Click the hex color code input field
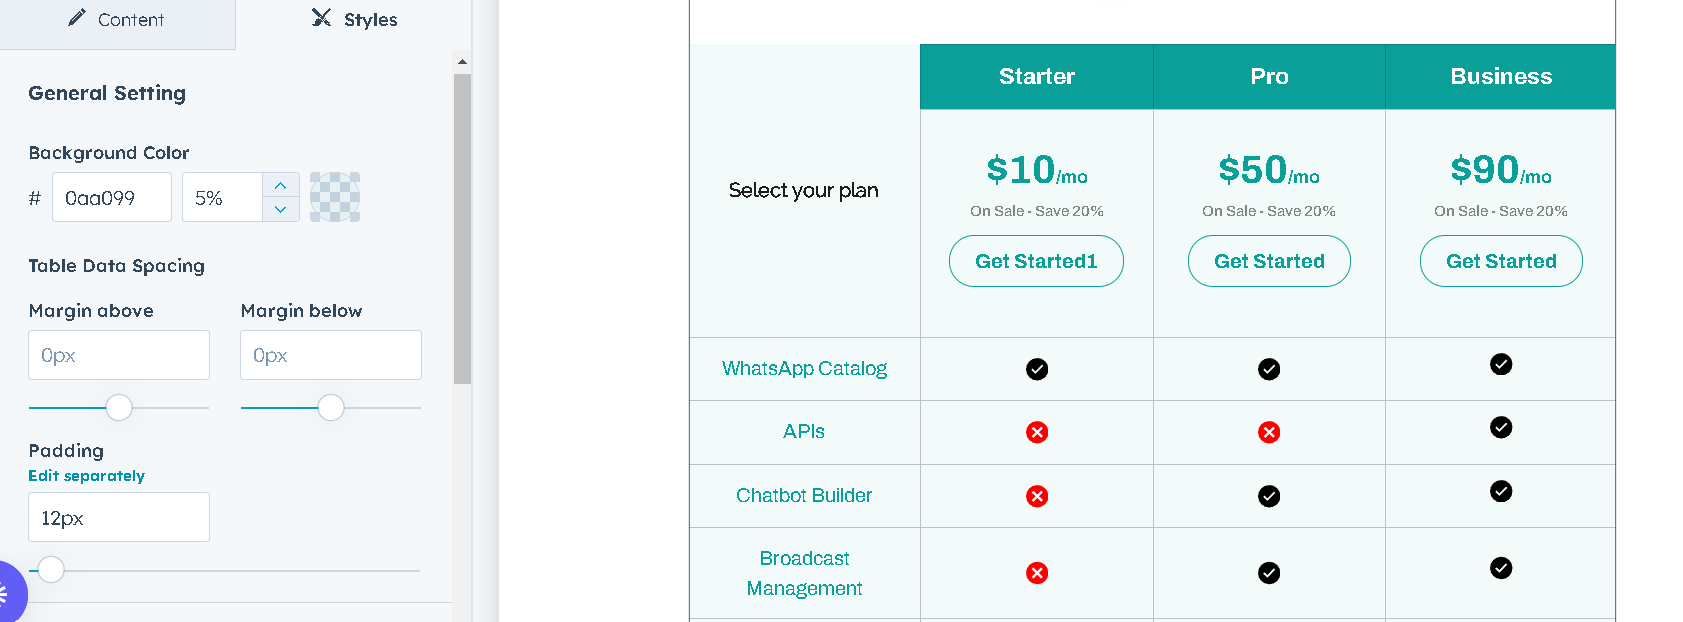Image resolution: width=1683 pixels, height=622 pixels. click(x=111, y=198)
